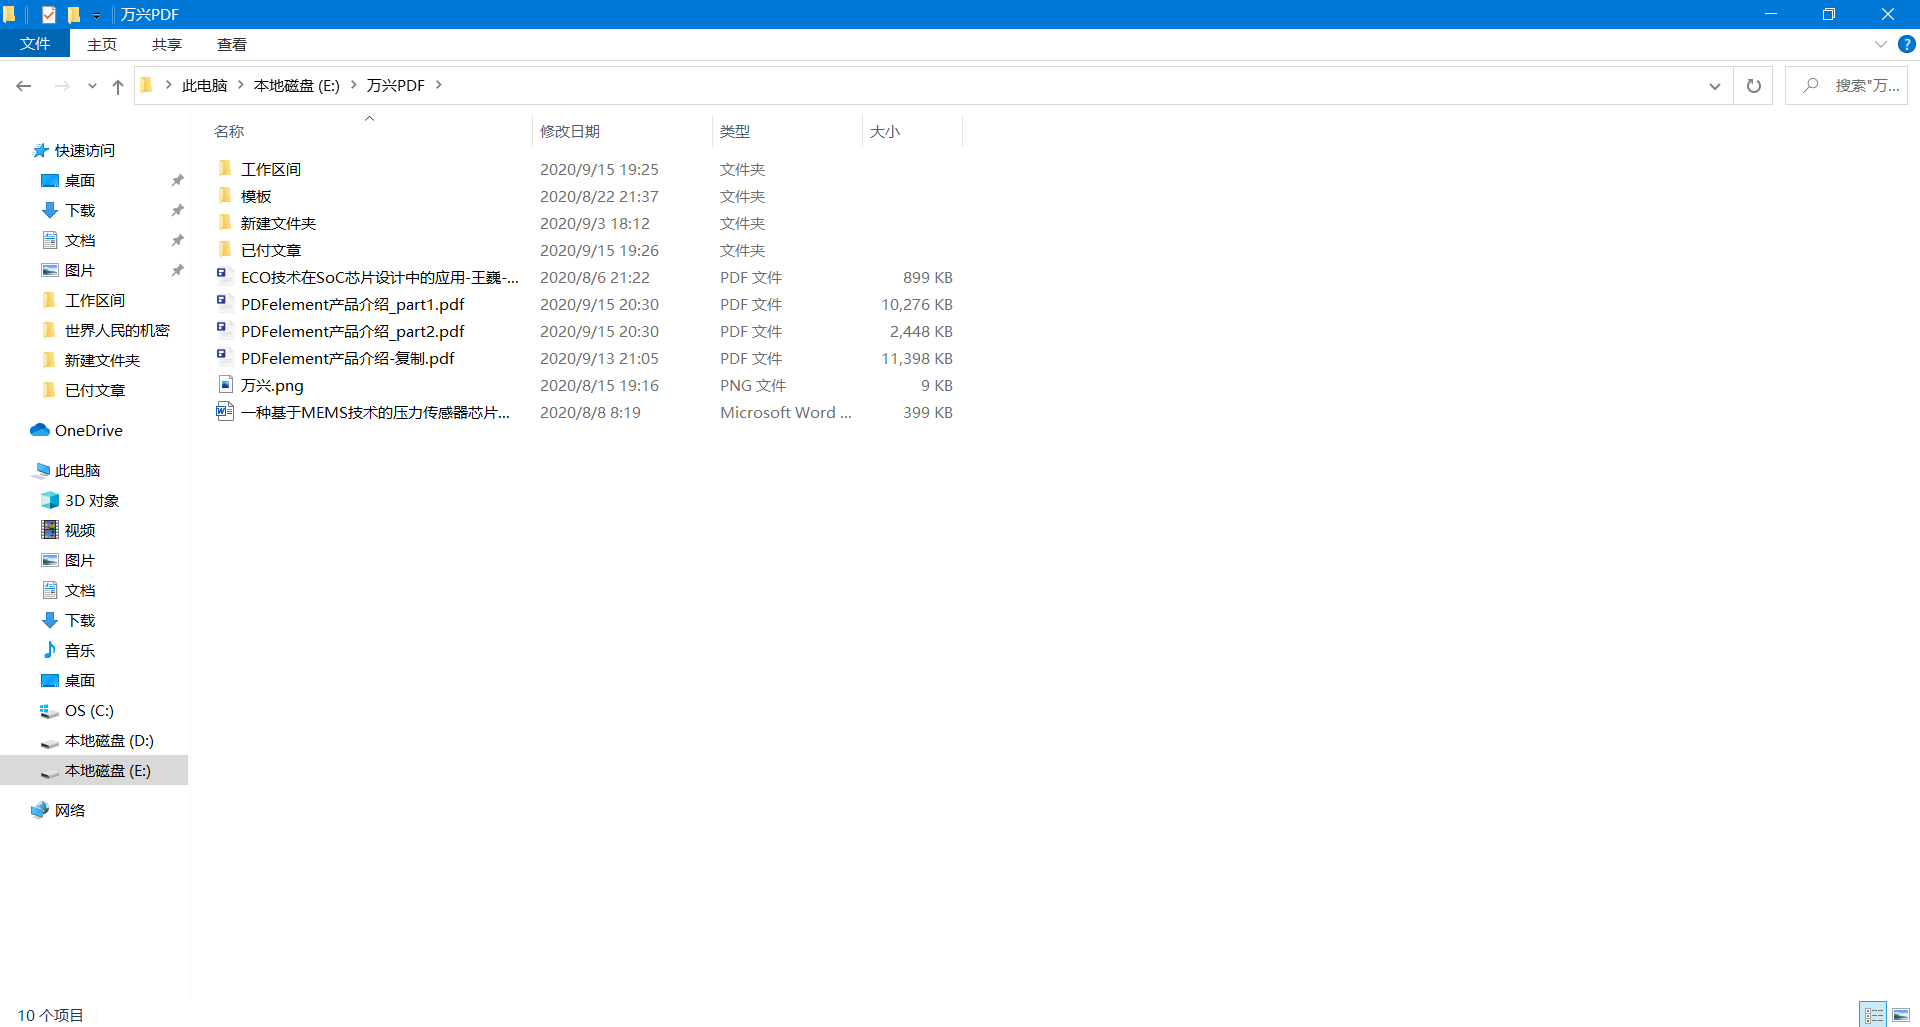Click the new folder quick access icon
This screenshot has height=1027, width=1920.
tap(73, 14)
